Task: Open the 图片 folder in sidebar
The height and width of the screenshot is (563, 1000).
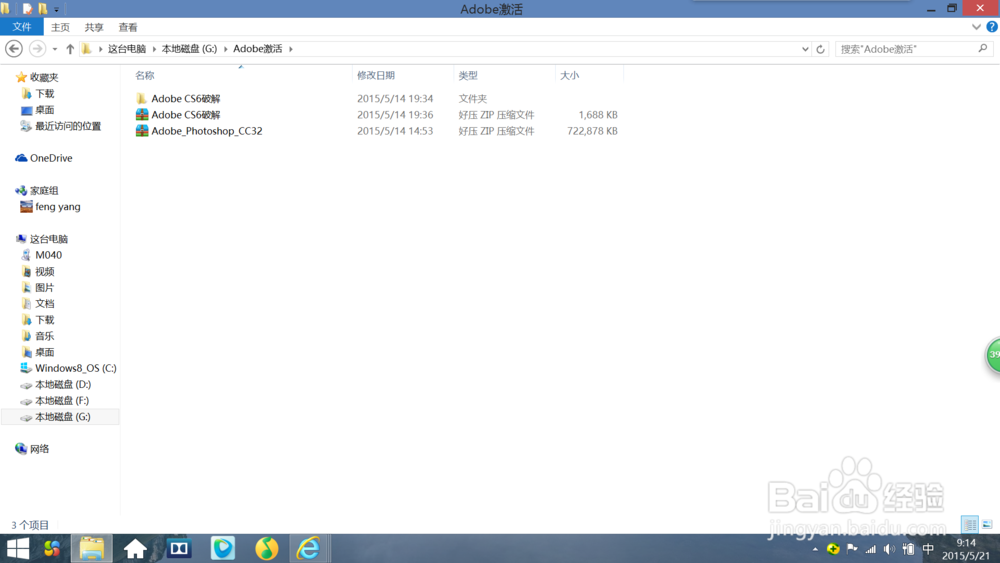Action: click(x=44, y=288)
